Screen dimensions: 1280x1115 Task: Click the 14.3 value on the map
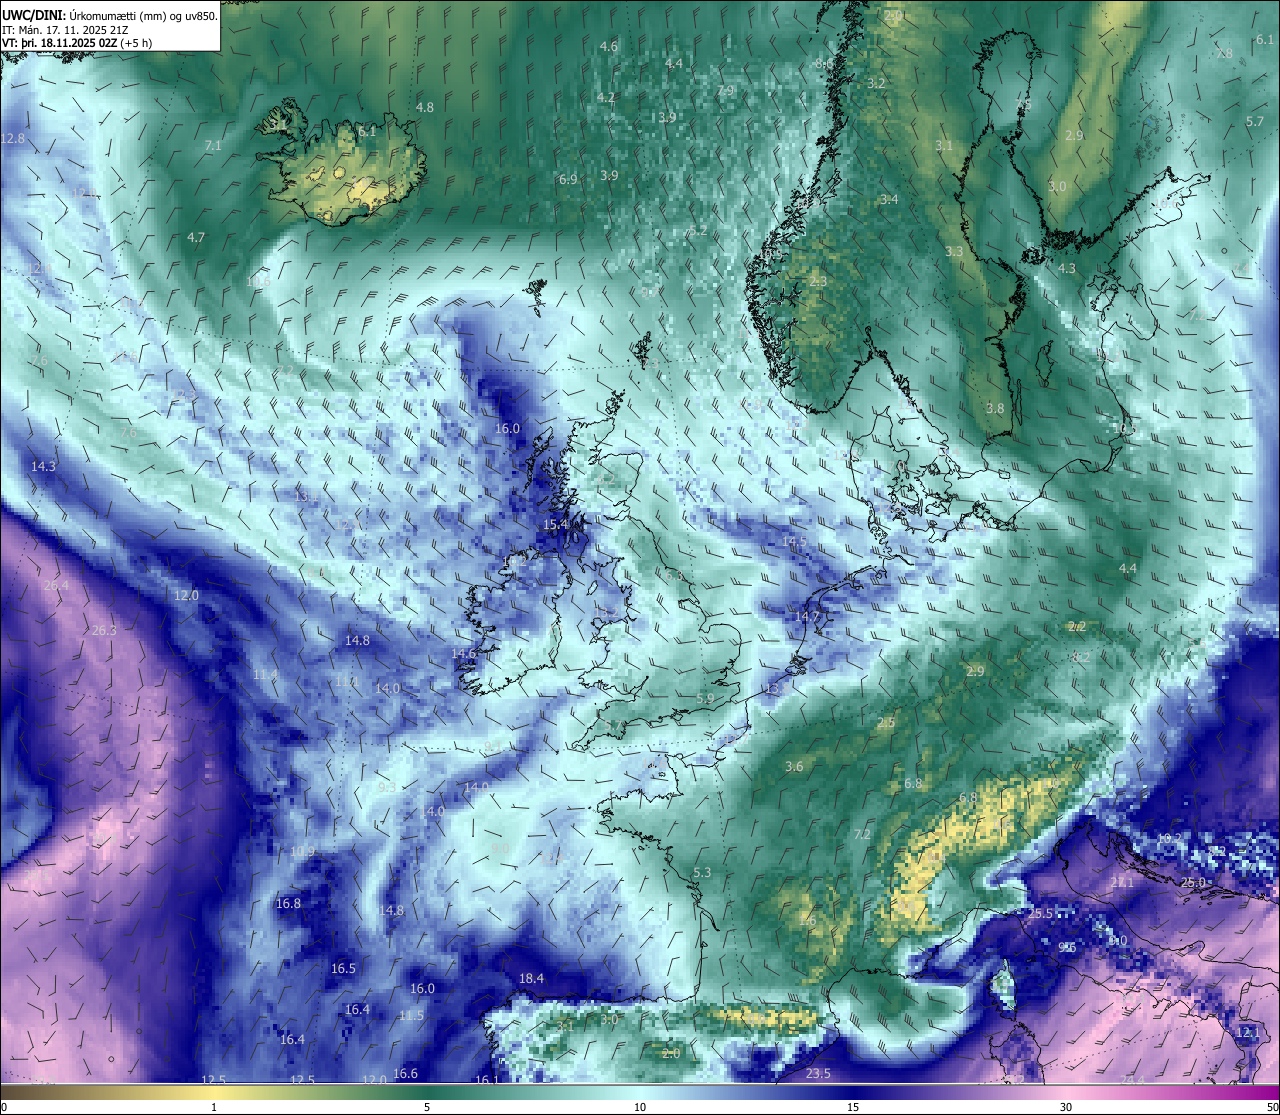(43, 466)
